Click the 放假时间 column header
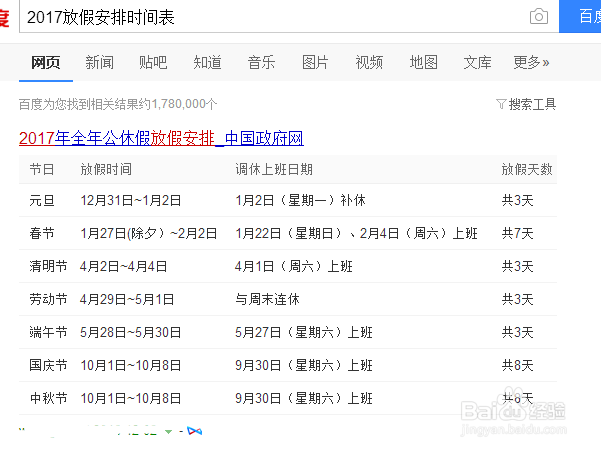Viewport: 601px width, 451px height. click(106, 169)
